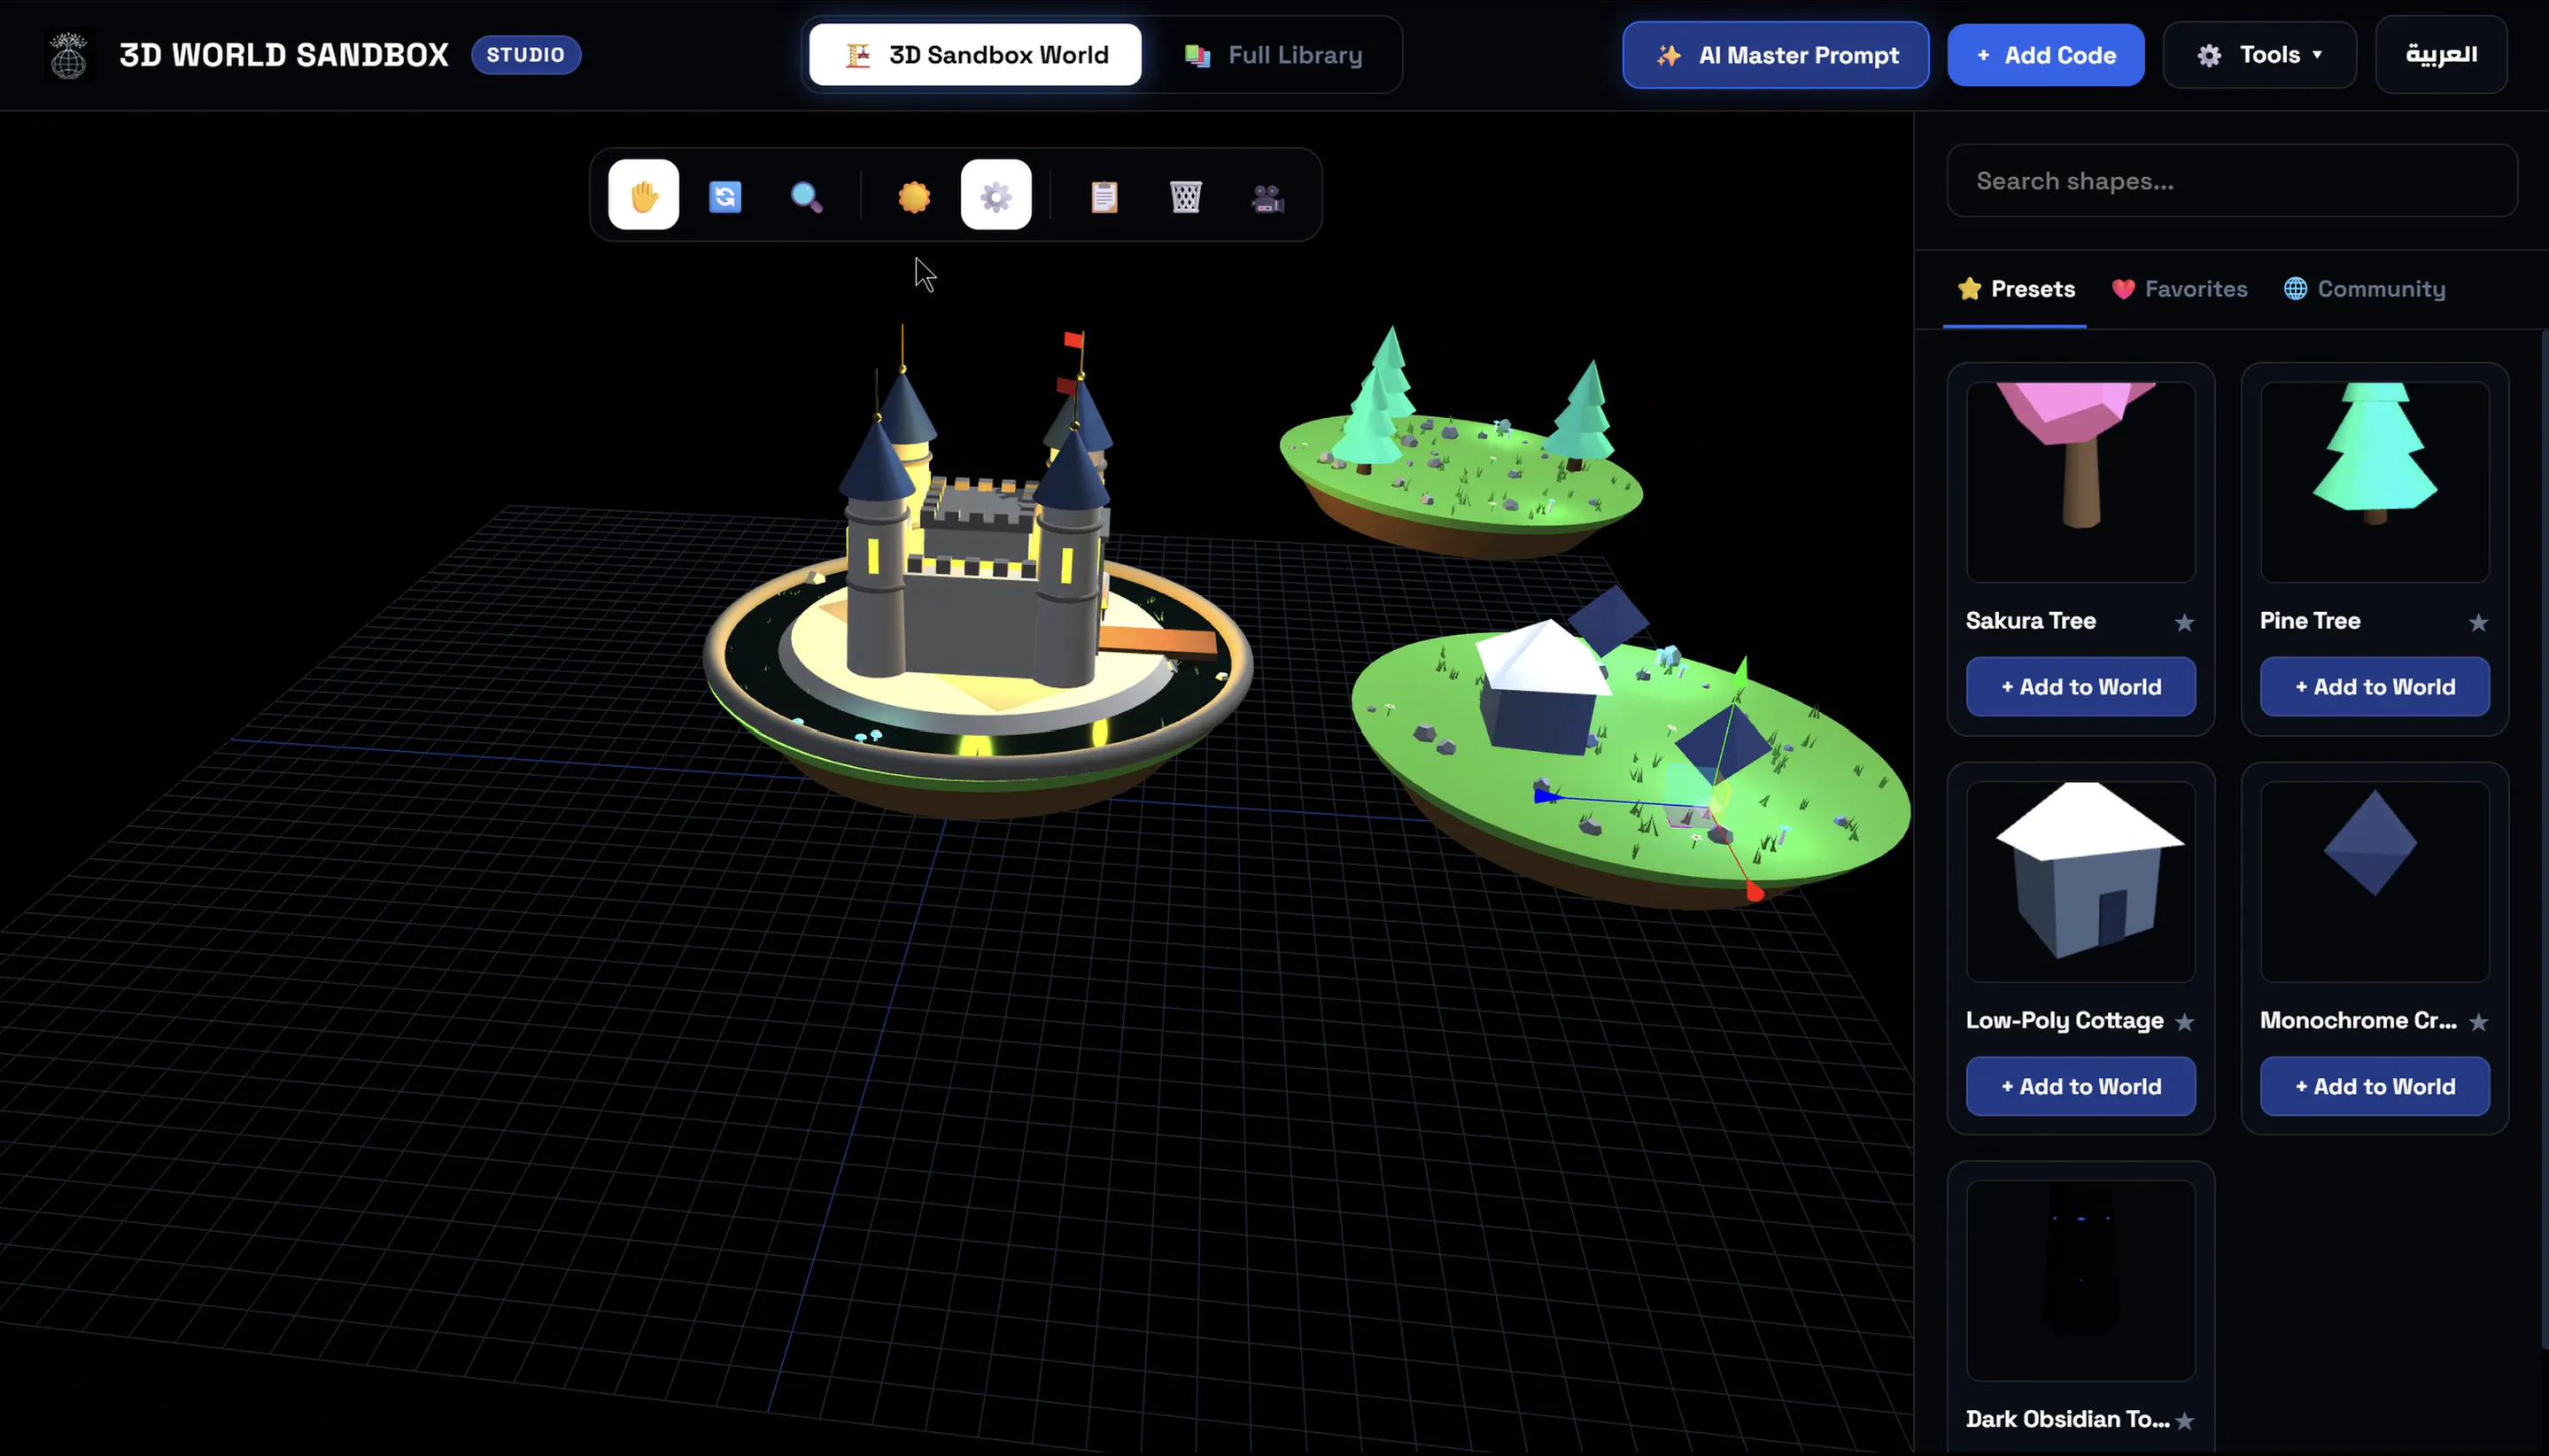
Task: Focus the Search shapes field
Action: coord(2232,181)
